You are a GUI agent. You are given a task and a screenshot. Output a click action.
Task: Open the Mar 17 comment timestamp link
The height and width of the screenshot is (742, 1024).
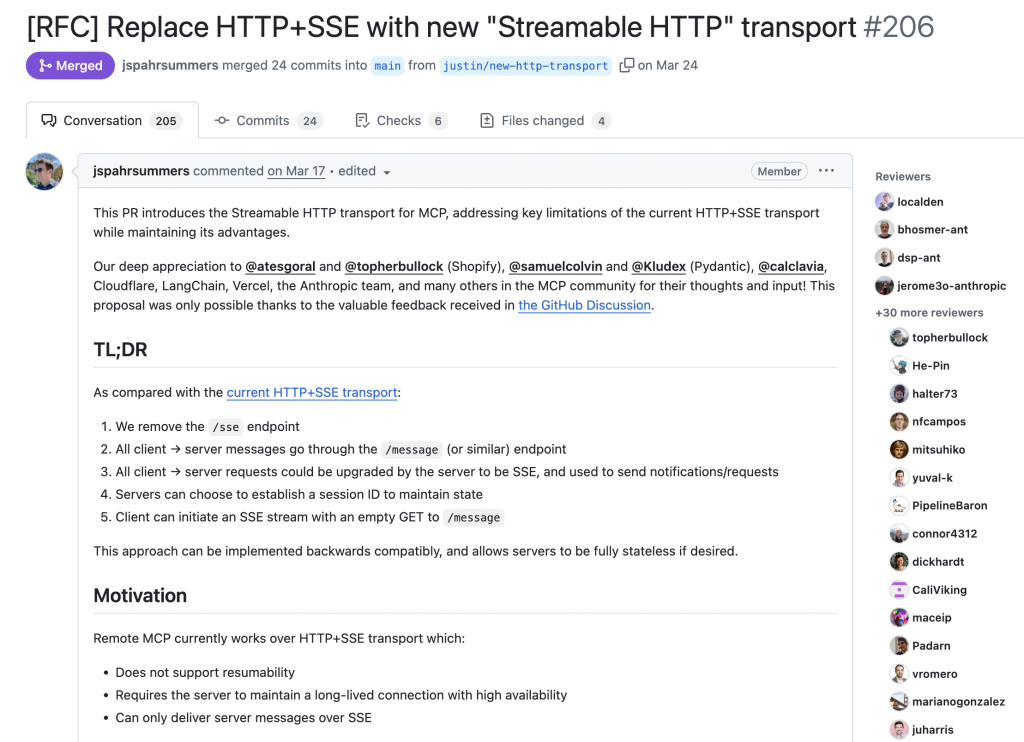296,172
